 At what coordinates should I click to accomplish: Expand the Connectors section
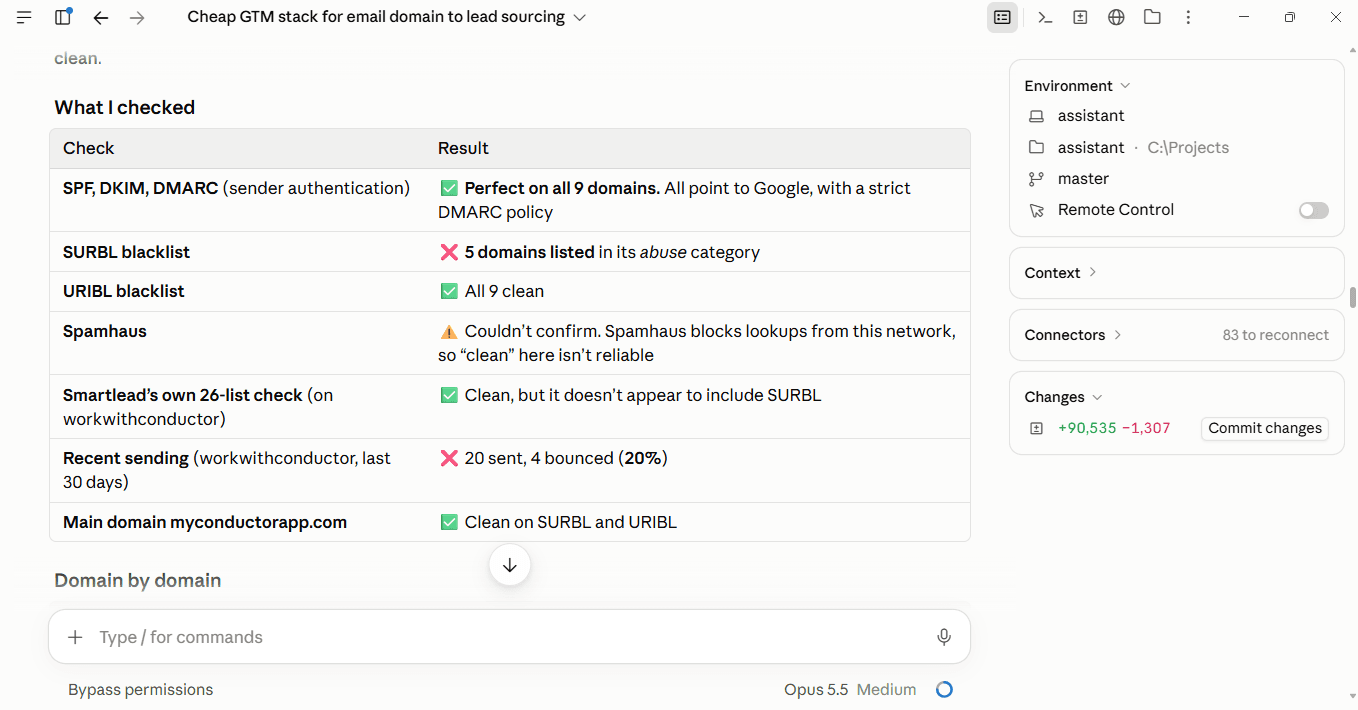point(1073,335)
